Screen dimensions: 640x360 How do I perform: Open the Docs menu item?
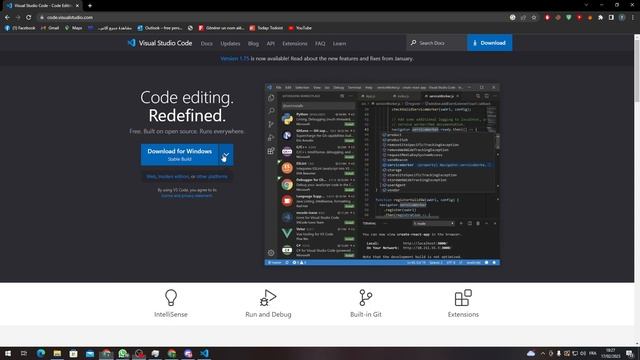click(x=207, y=43)
